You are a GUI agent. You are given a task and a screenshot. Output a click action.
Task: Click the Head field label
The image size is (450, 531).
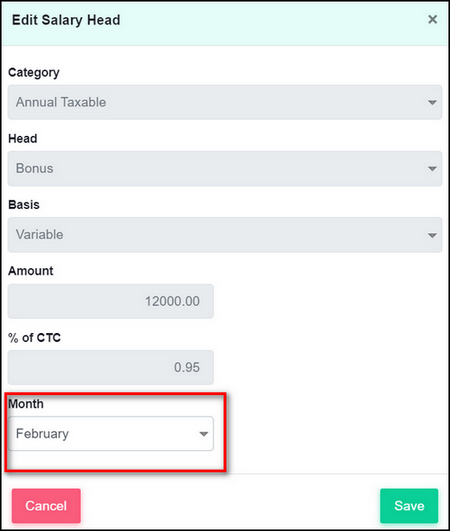click(23, 139)
